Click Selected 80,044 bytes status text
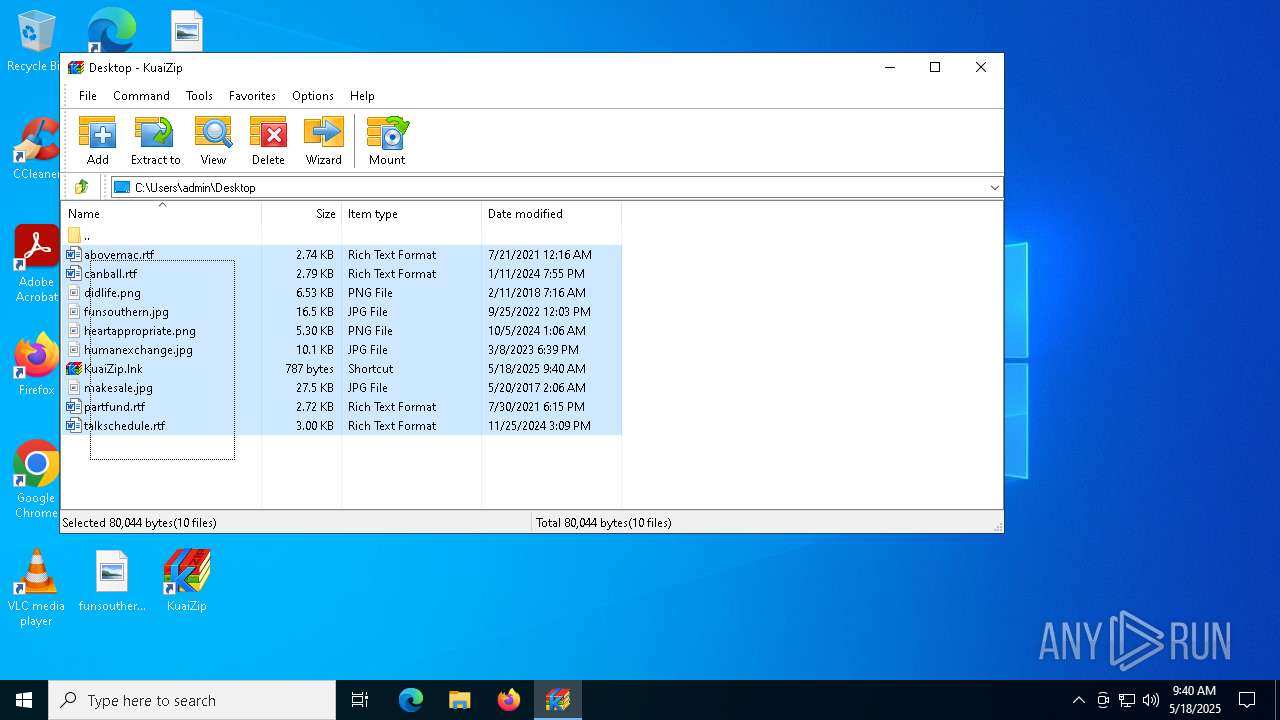Screen dimensions: 1280x720 pos(139,523)
